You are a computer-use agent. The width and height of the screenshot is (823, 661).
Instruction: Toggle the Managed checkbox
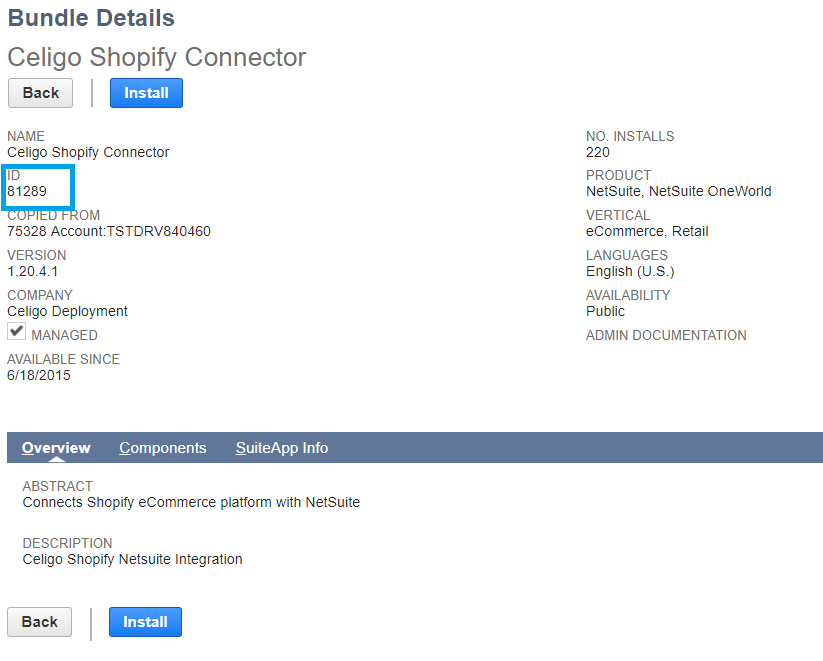click(16, 331)
